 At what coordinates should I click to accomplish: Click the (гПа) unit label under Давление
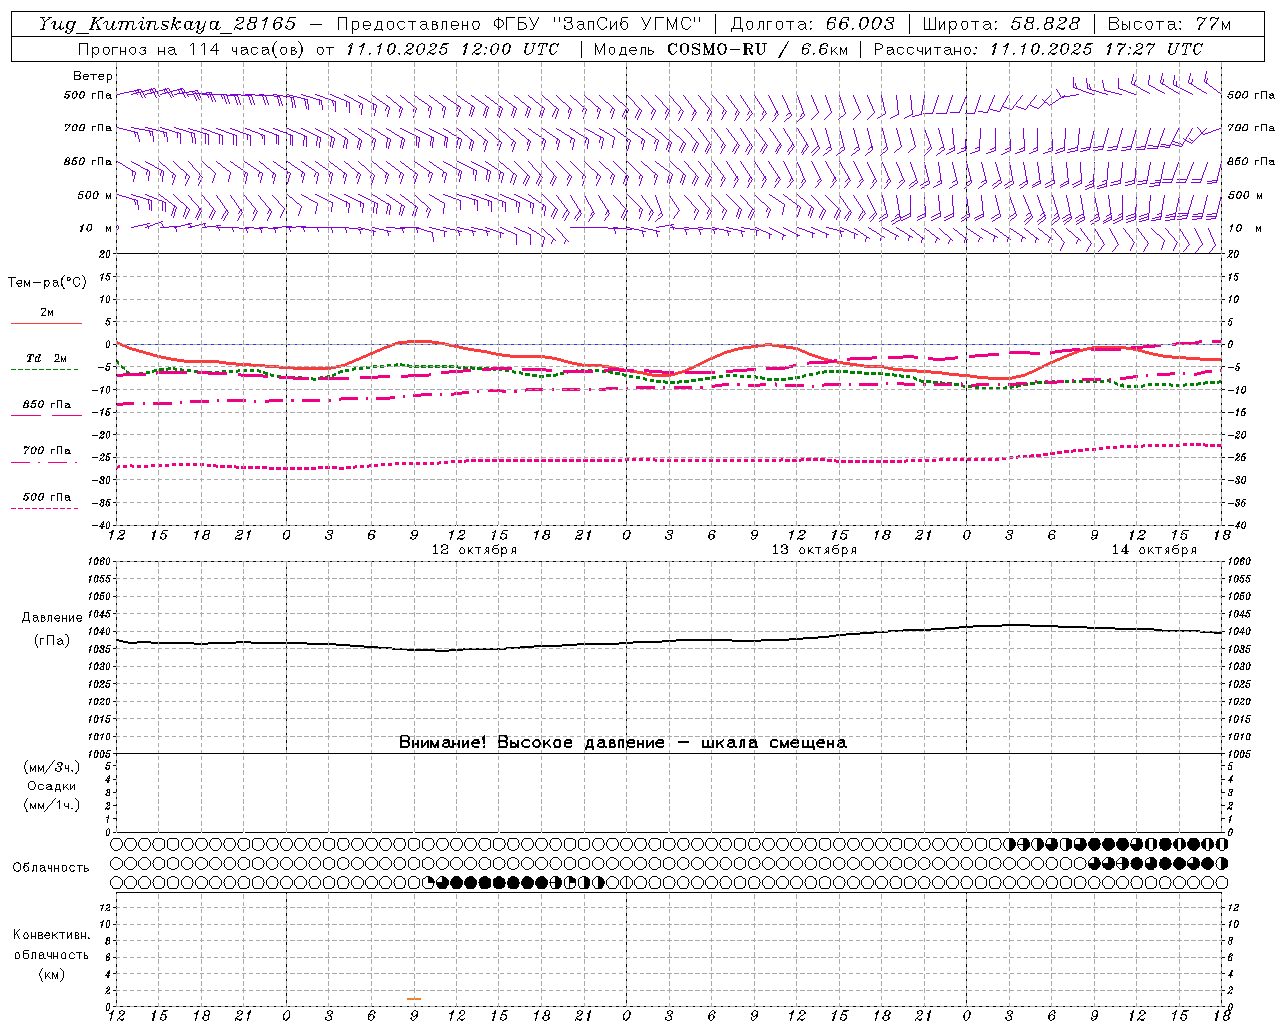click(x=52, y=641)
